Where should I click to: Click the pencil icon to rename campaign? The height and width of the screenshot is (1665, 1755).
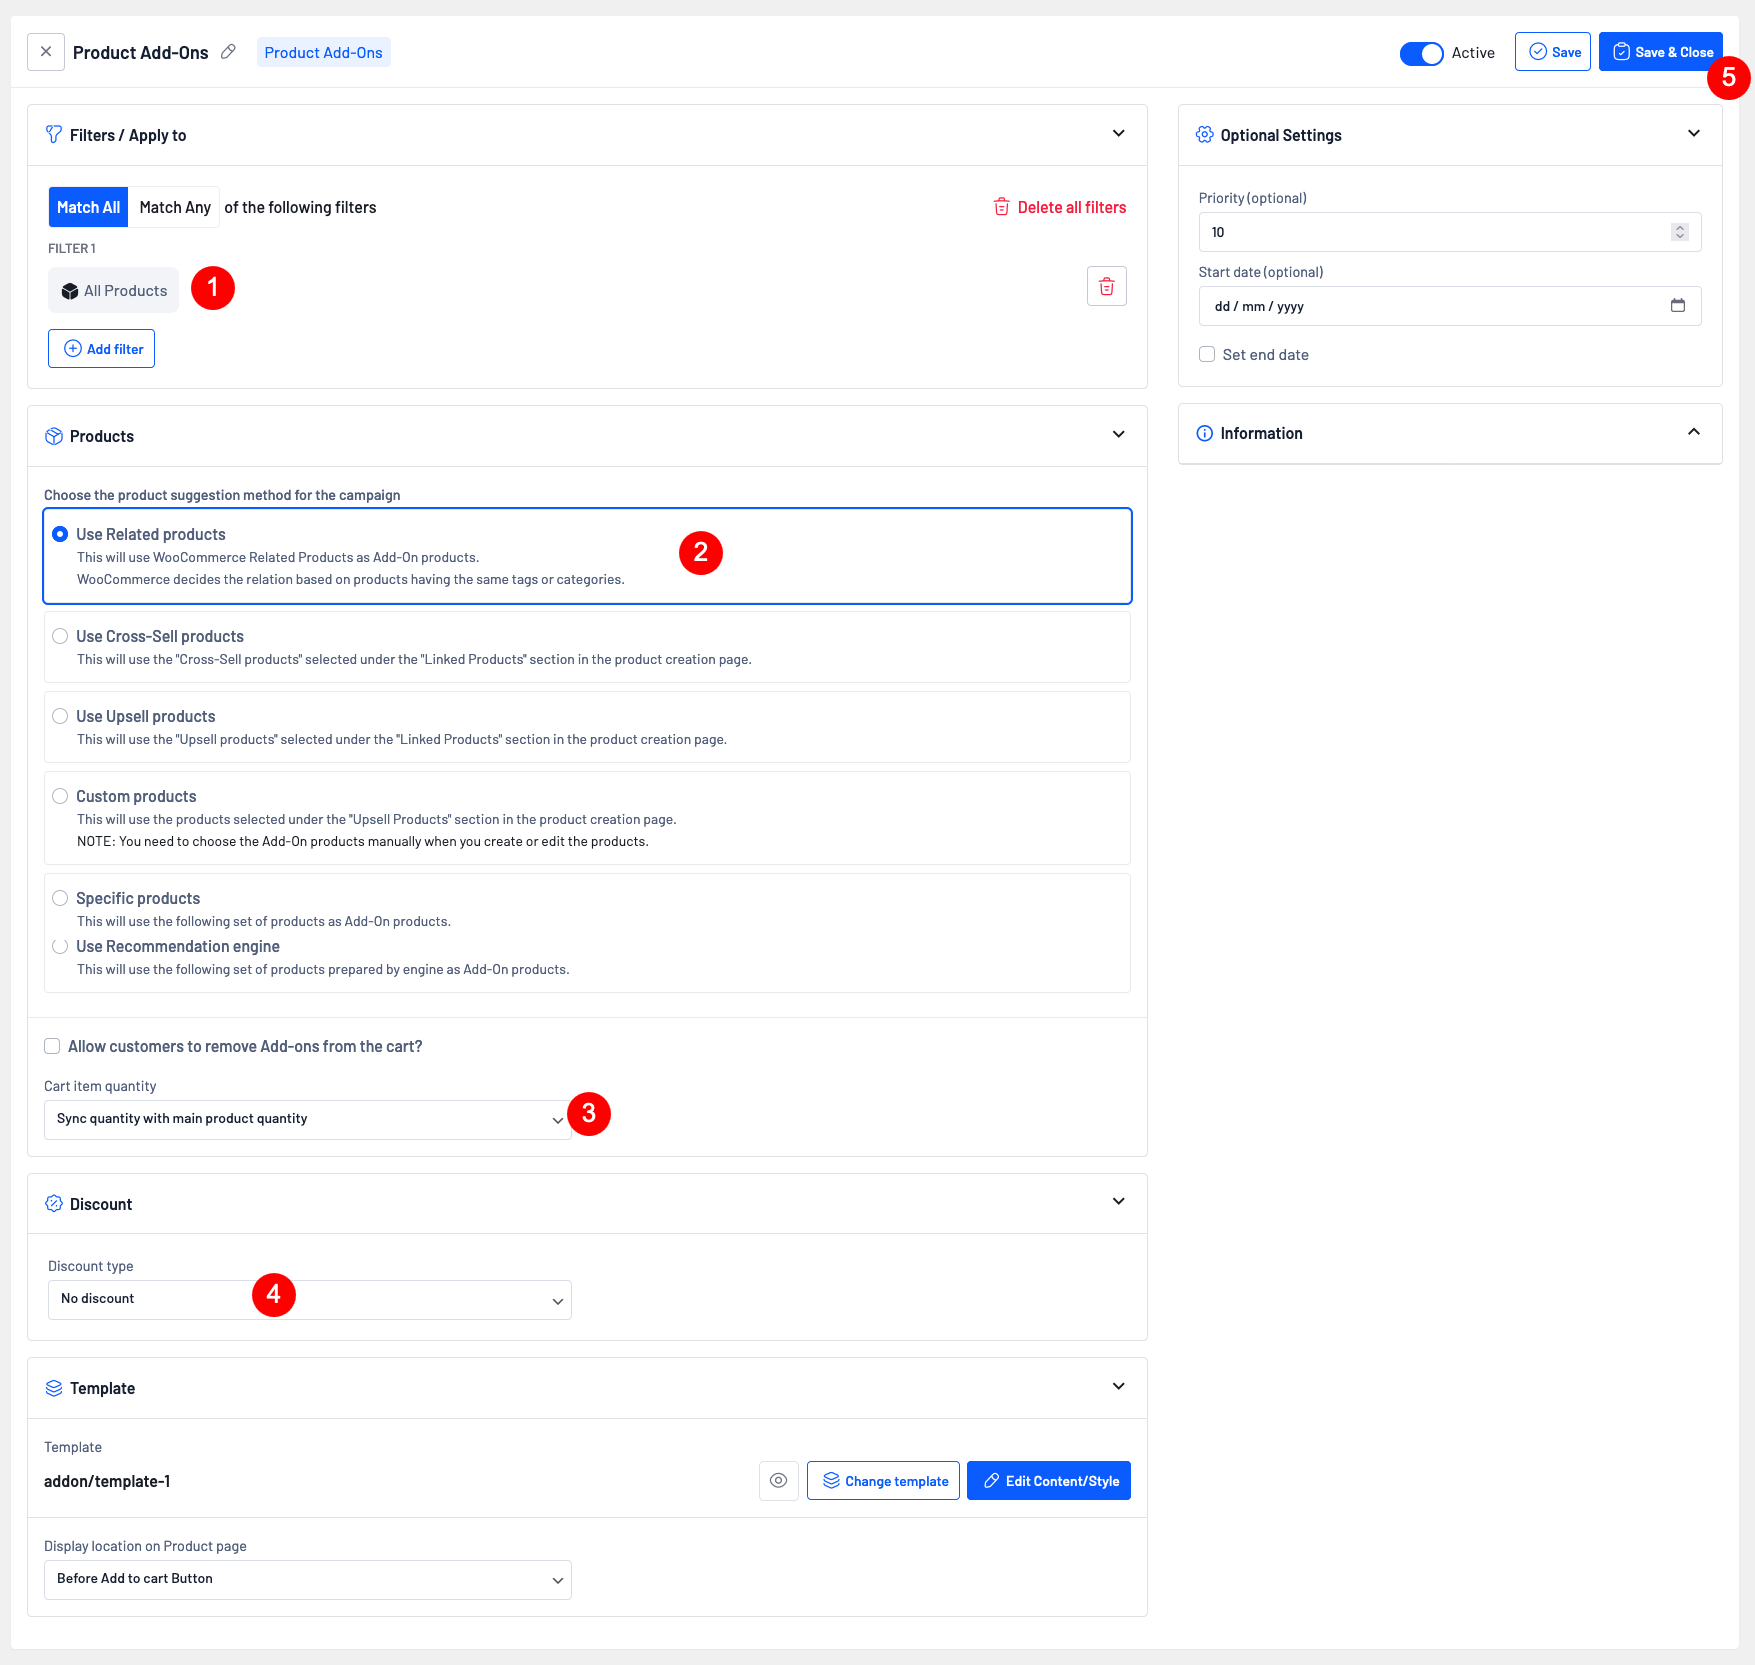click(x=228, y=52)
